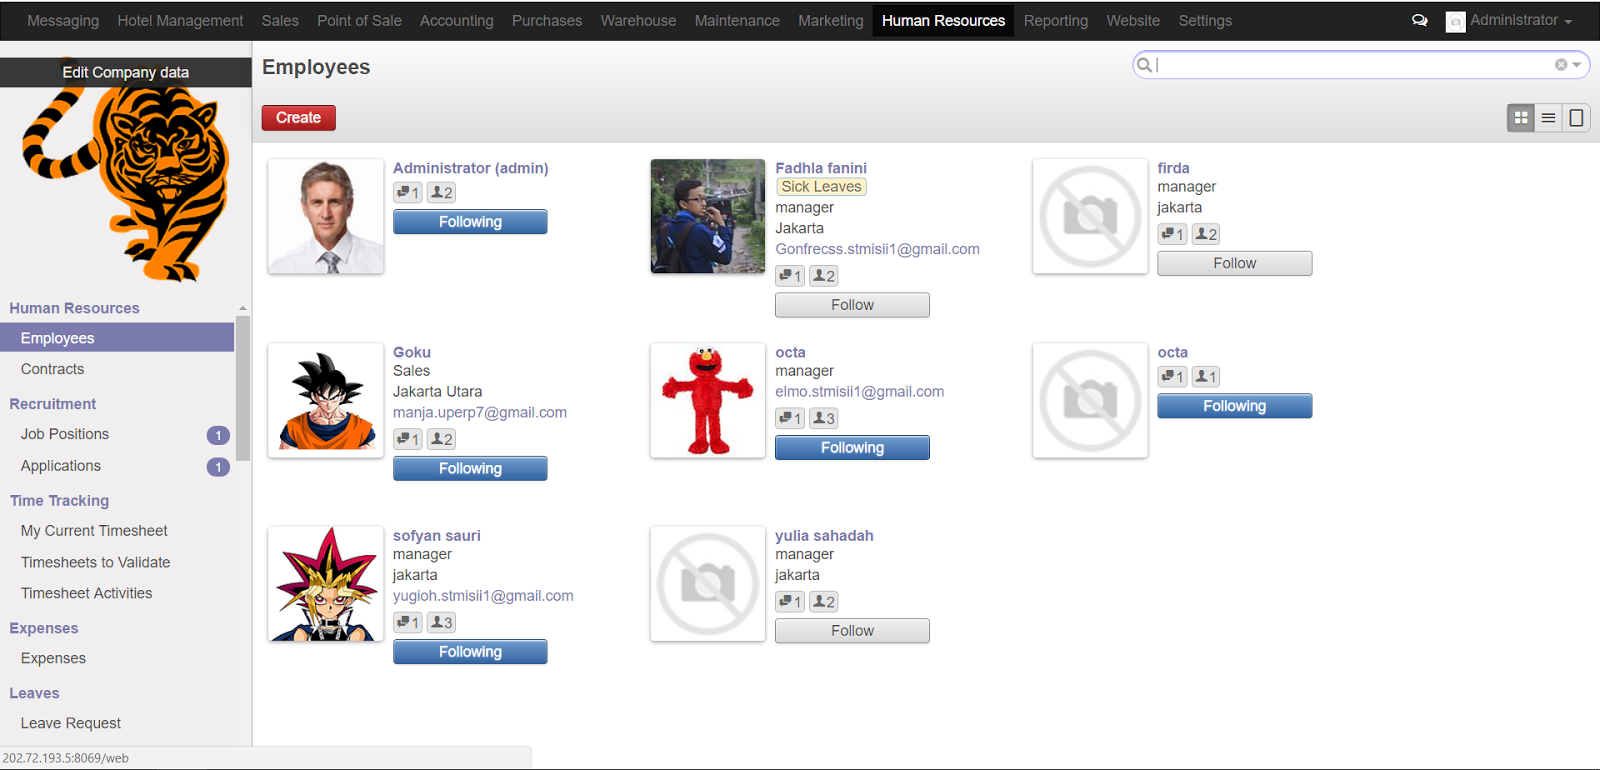Open Leave Request in sidebar
This screenshot has height=770, width=1600.
(70, 723)
